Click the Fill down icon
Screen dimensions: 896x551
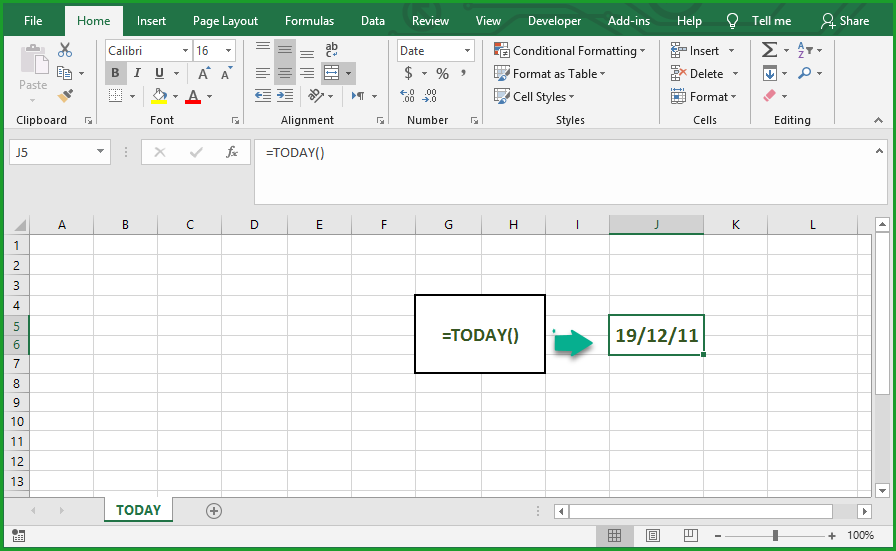coord(770,73)
